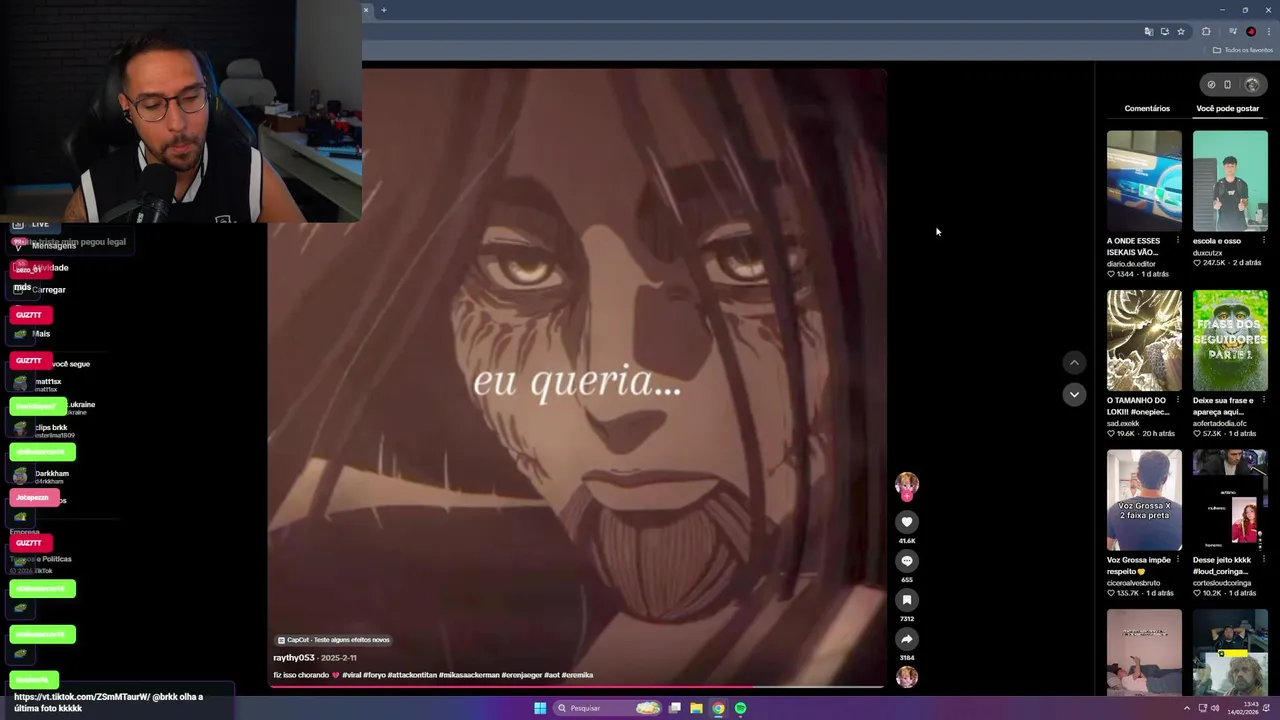The height and width of the screenshot is (720, 1280).
Task: Bookmark this page with star icon
Action: click(1181, 32)
